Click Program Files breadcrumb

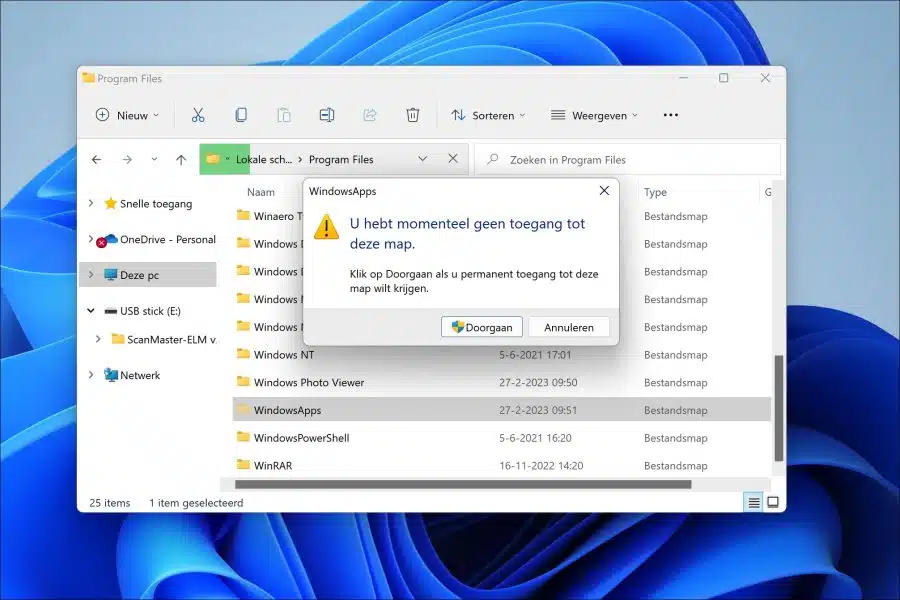click(341, 160)
